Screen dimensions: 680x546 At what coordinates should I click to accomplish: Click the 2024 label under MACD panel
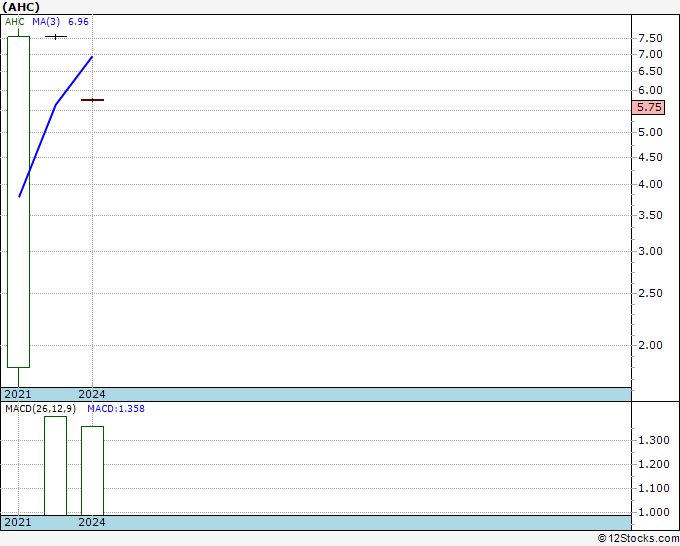coord(92,522)
